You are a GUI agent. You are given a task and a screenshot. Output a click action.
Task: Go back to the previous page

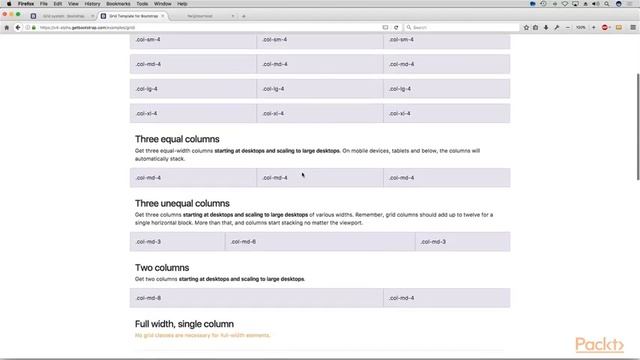18,27
